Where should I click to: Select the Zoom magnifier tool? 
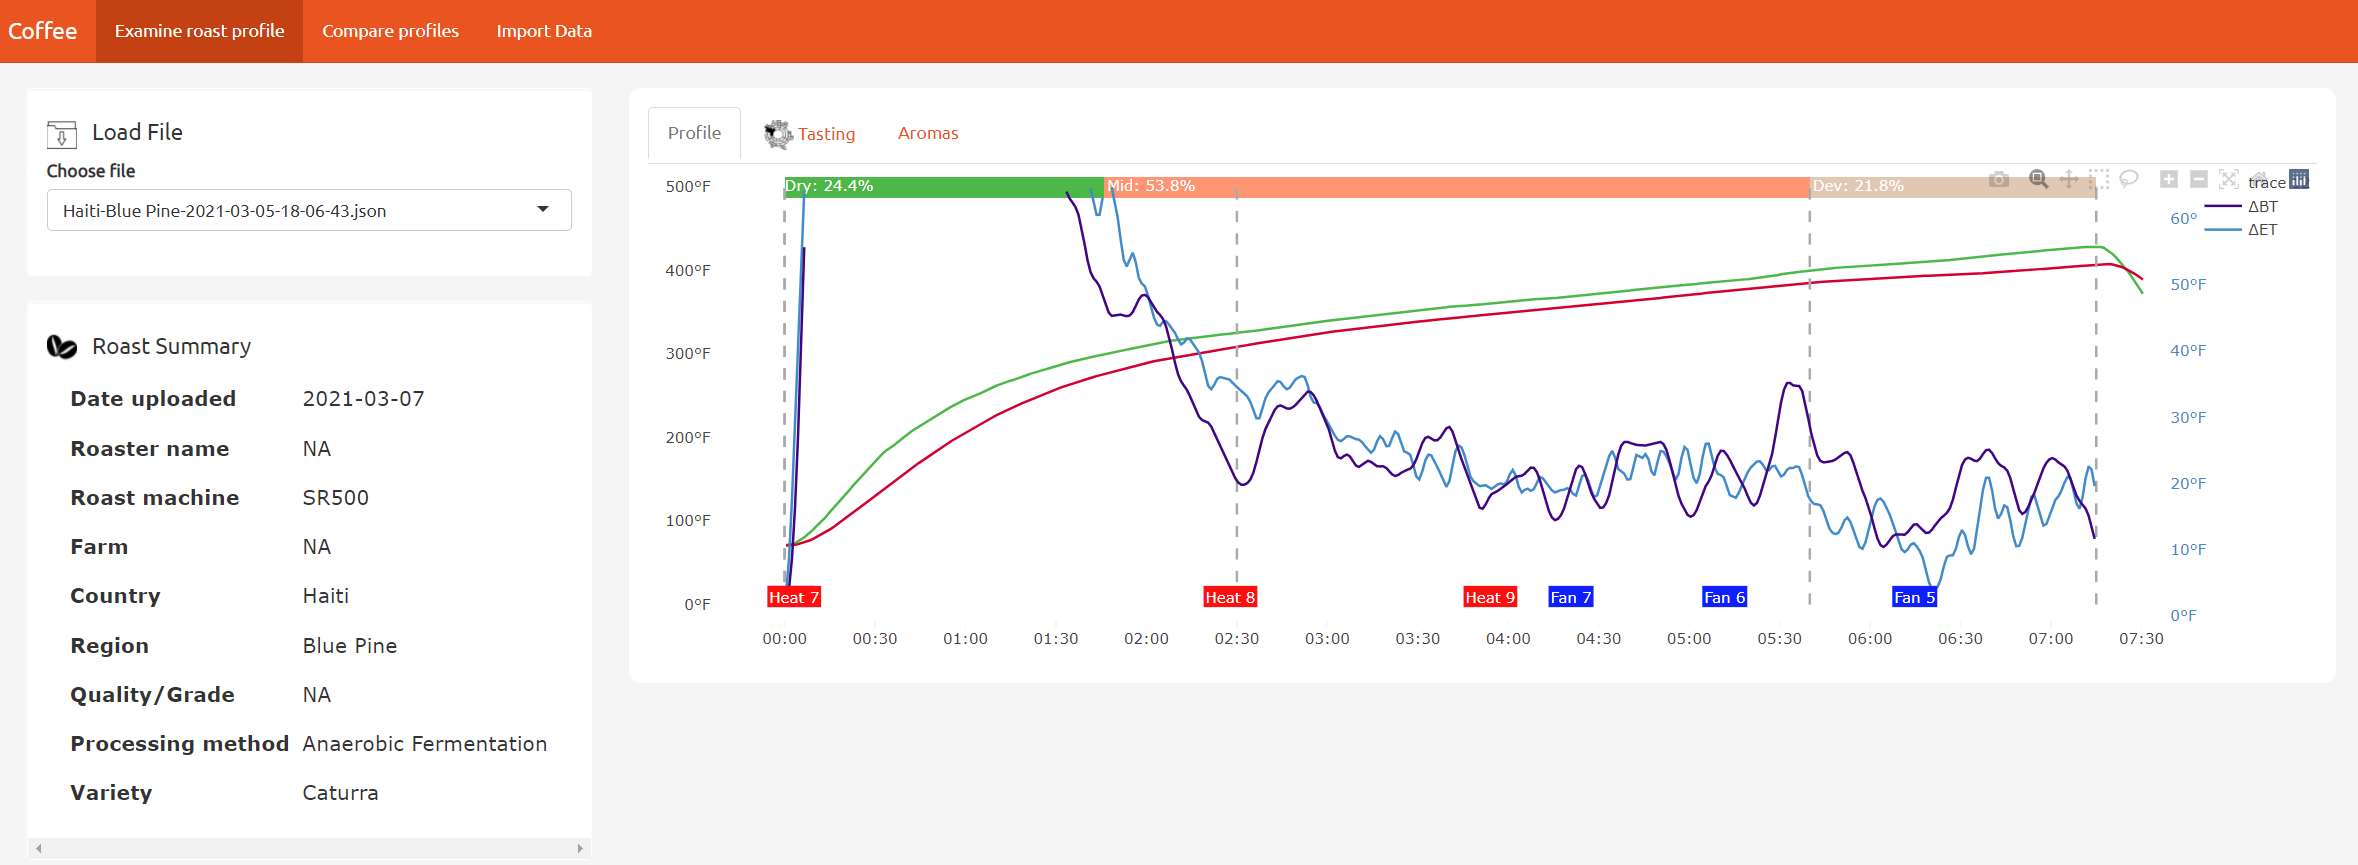2038,179
